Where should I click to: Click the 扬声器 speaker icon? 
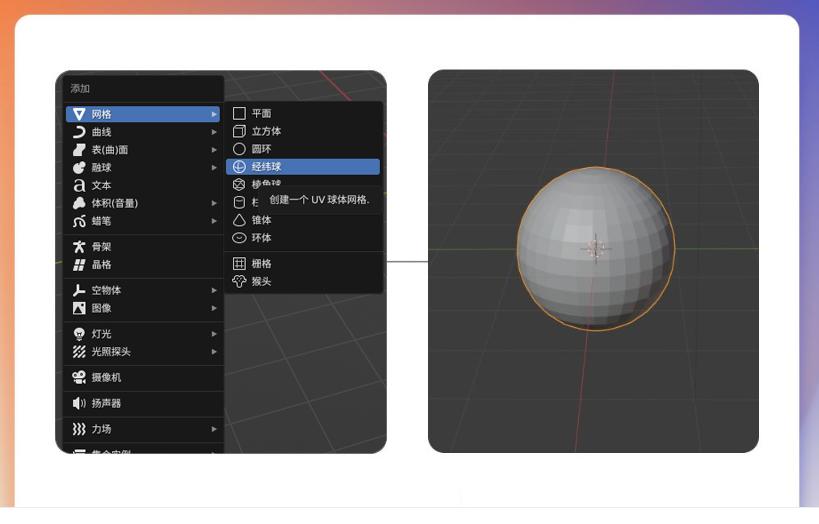click(x=79, y=403)
